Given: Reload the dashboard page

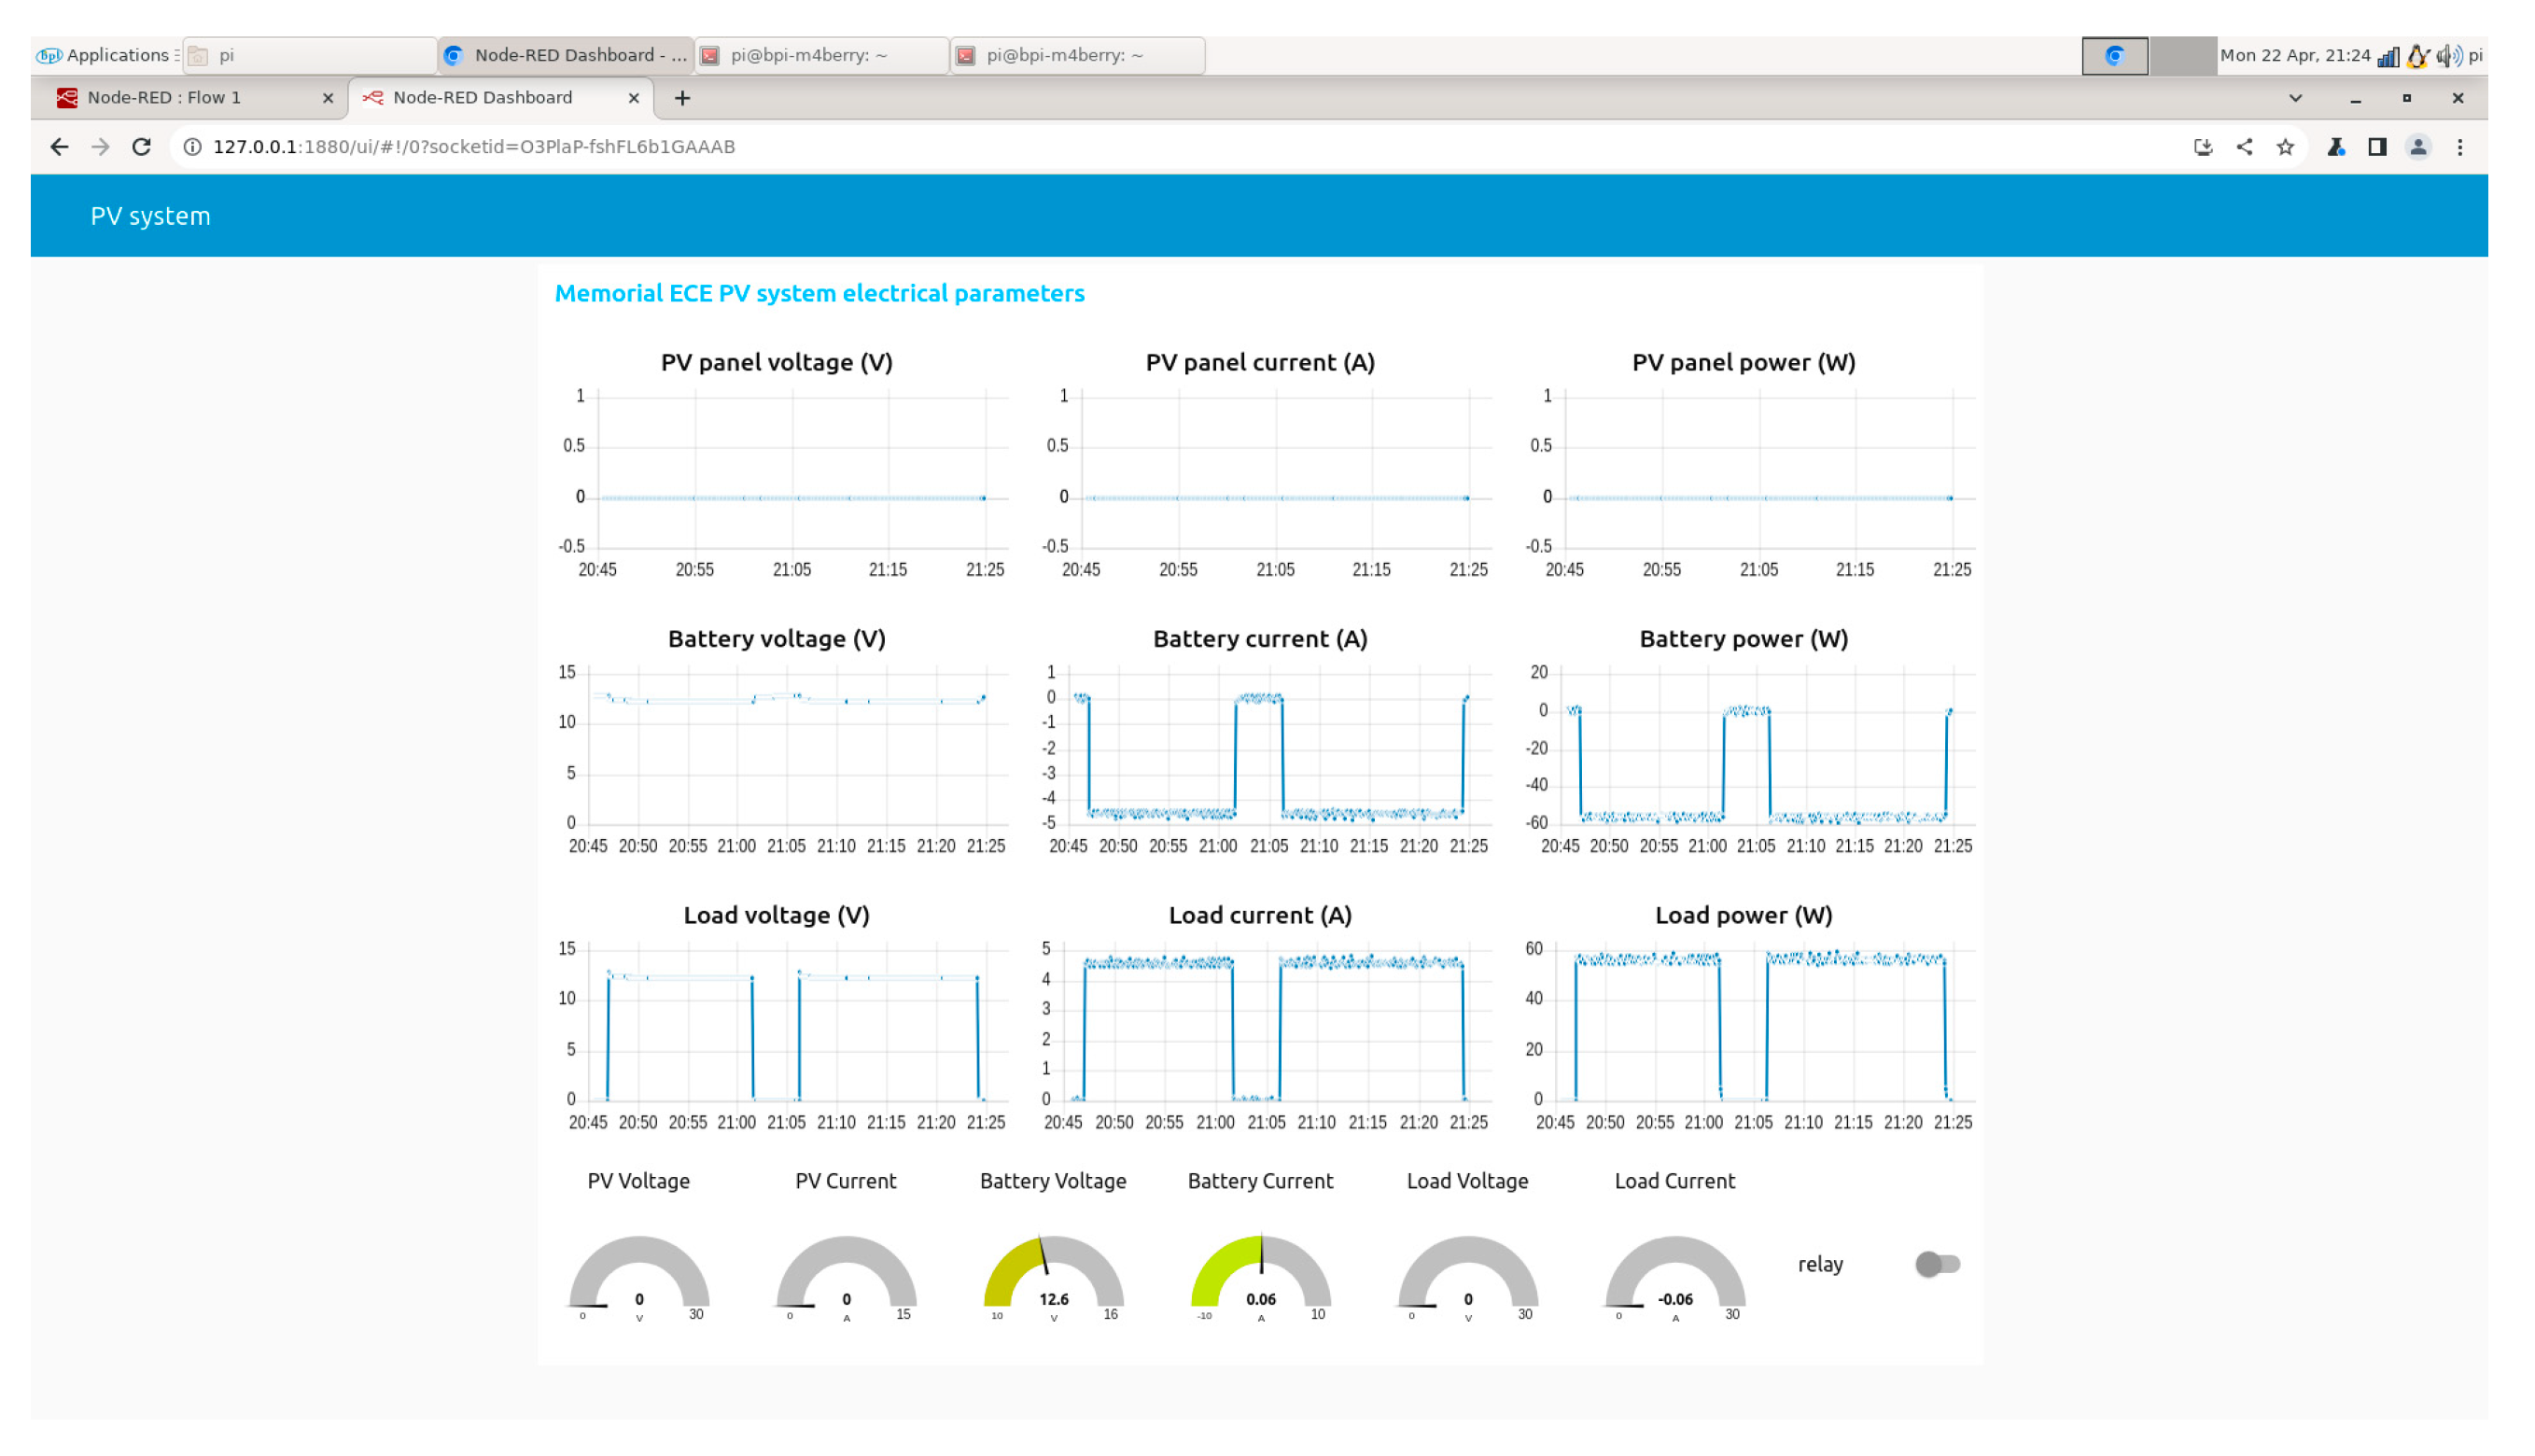Looking at the screenshot, I should (x=142, y=147).
